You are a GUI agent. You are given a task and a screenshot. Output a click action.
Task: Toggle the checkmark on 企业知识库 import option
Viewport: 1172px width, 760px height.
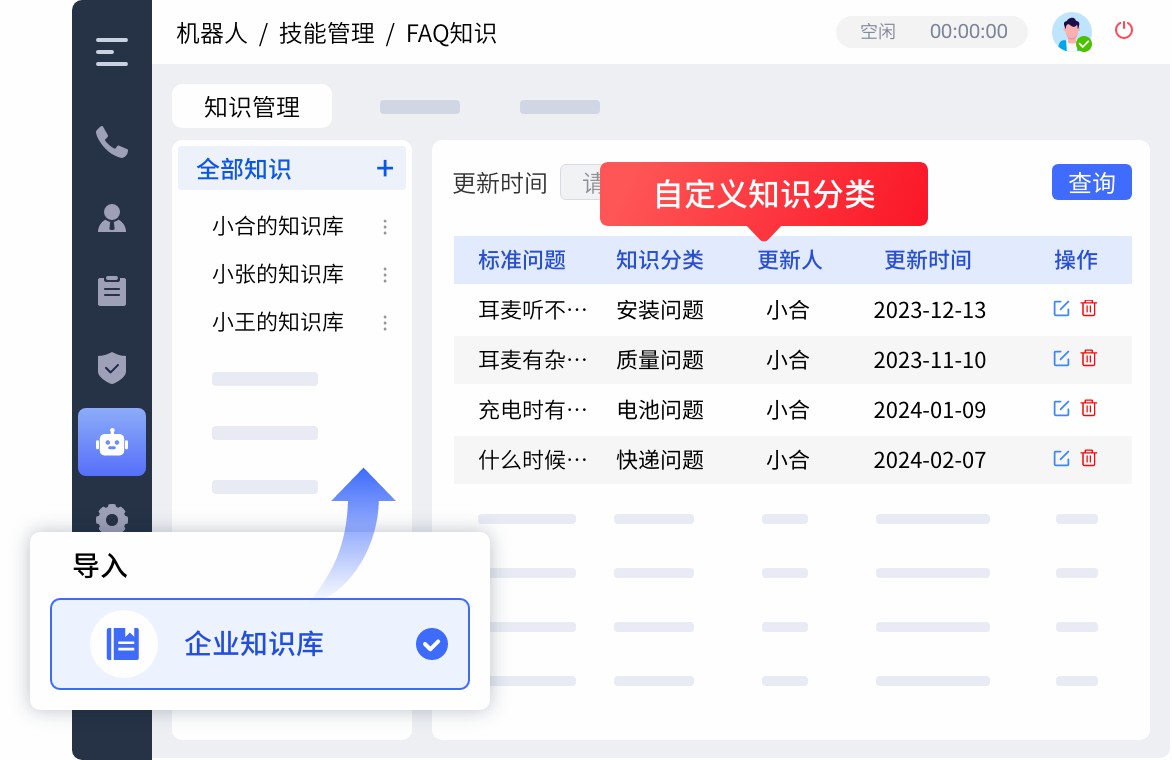tap(432, 644)
